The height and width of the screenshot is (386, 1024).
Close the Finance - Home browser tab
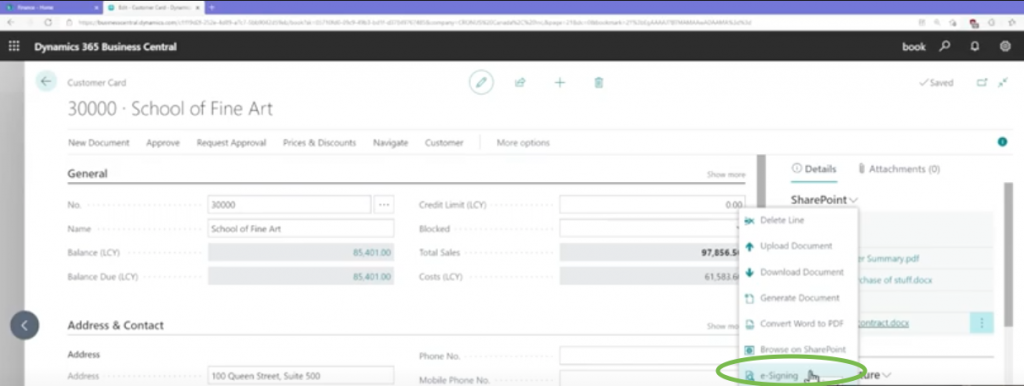[x=97, y=7]
